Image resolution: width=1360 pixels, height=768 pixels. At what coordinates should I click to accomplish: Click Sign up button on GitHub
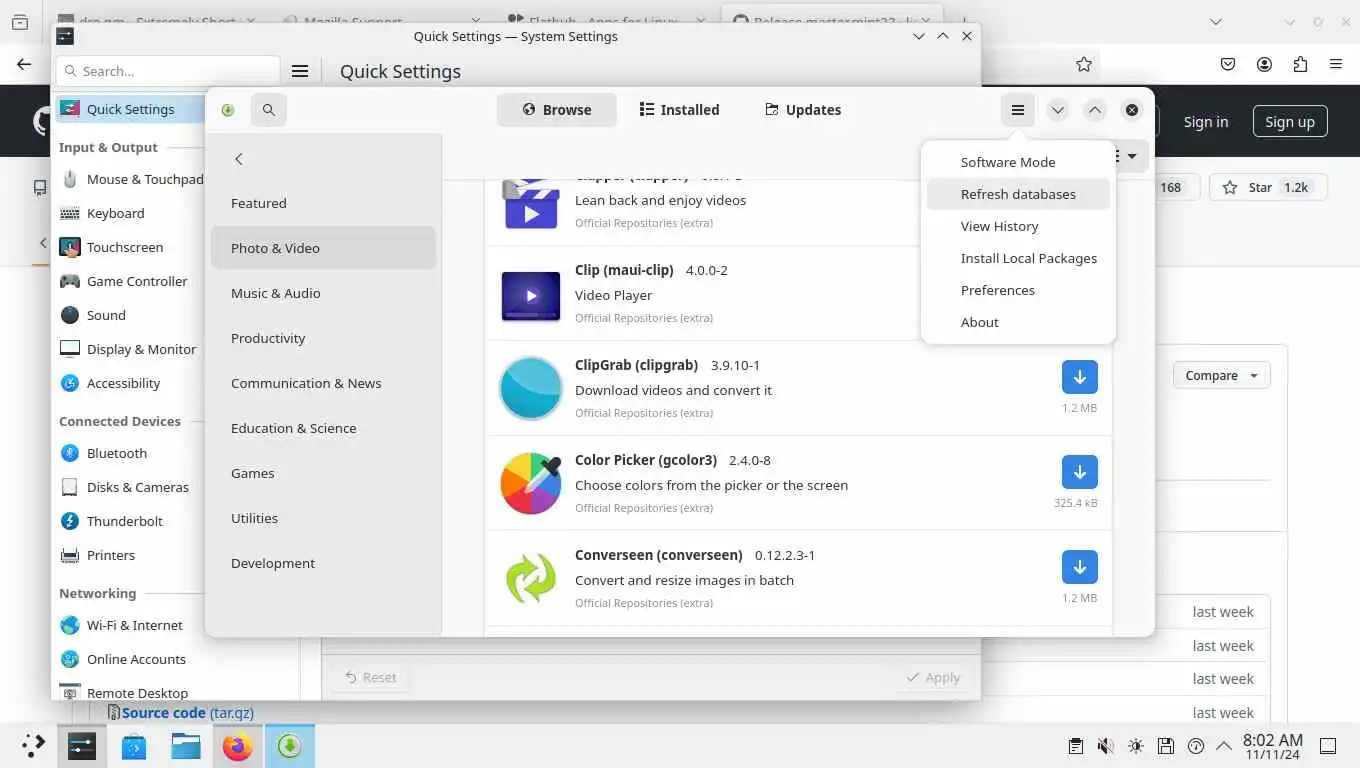1290,122
